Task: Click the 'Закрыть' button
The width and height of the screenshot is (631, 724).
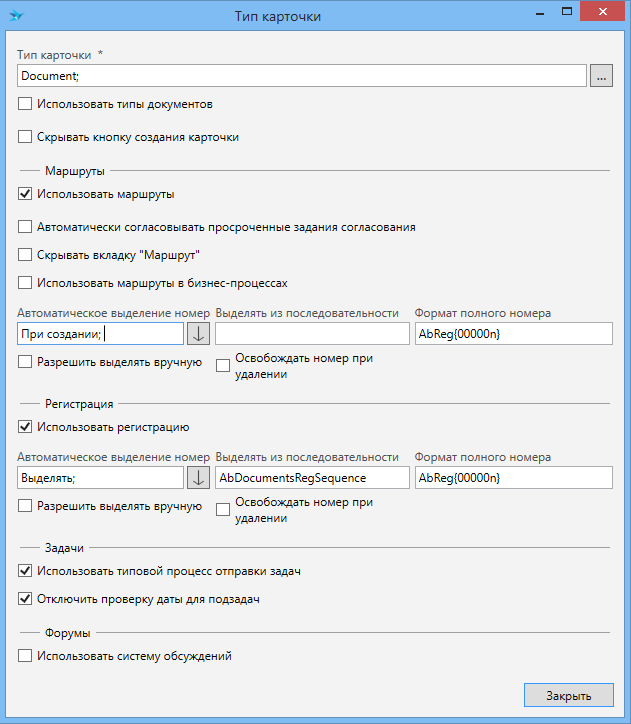Action: point(567,696)
